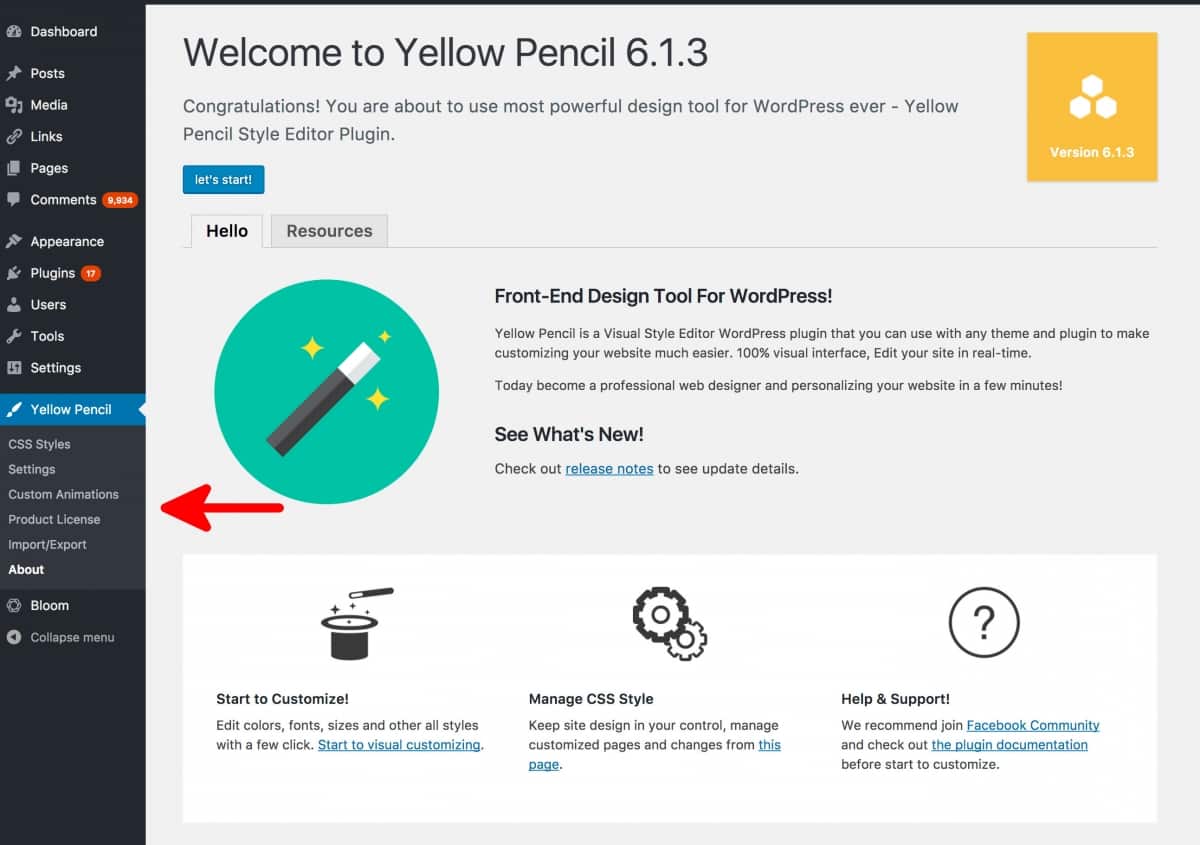Open Appearance using the brush icon

[x=15, y=241]
